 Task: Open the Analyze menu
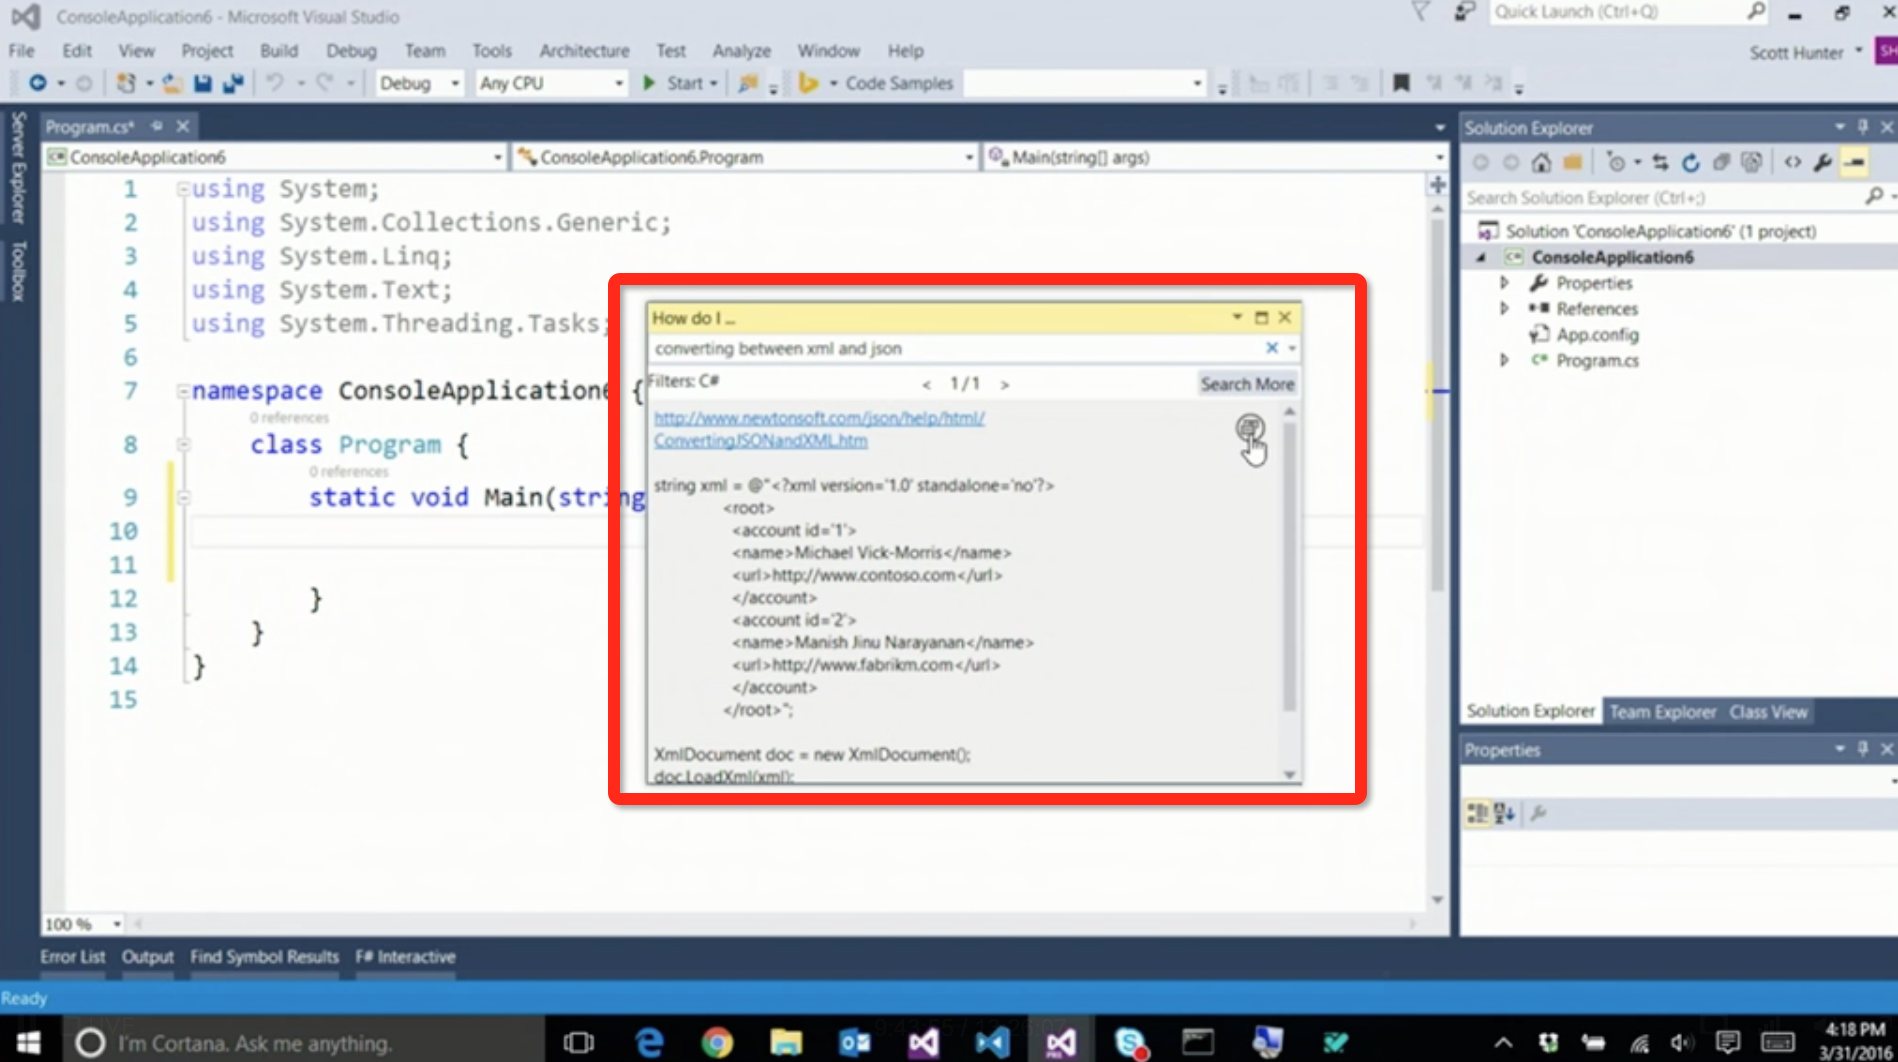(741, 51)
